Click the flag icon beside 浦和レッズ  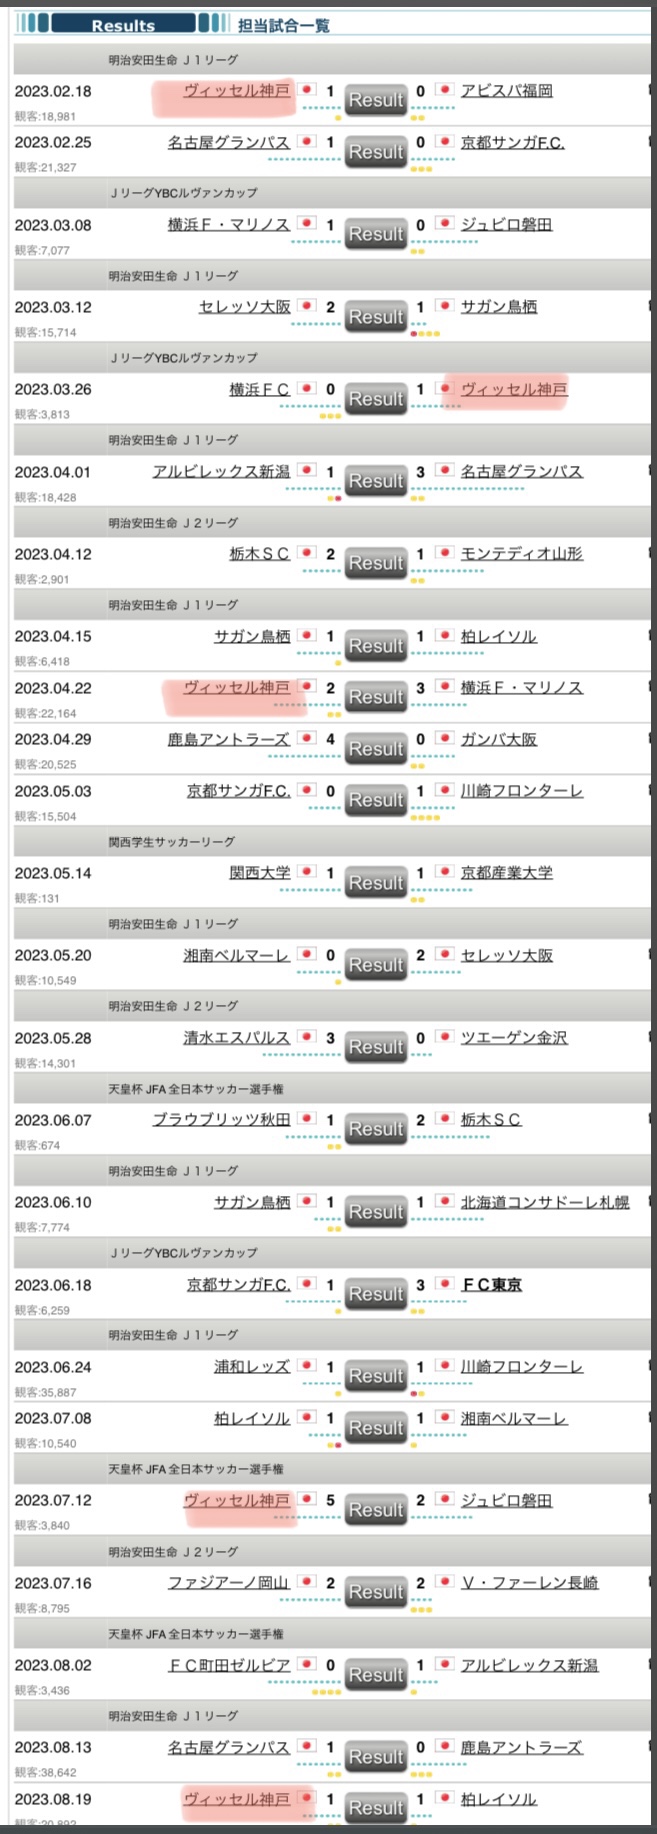(308, 1366)
